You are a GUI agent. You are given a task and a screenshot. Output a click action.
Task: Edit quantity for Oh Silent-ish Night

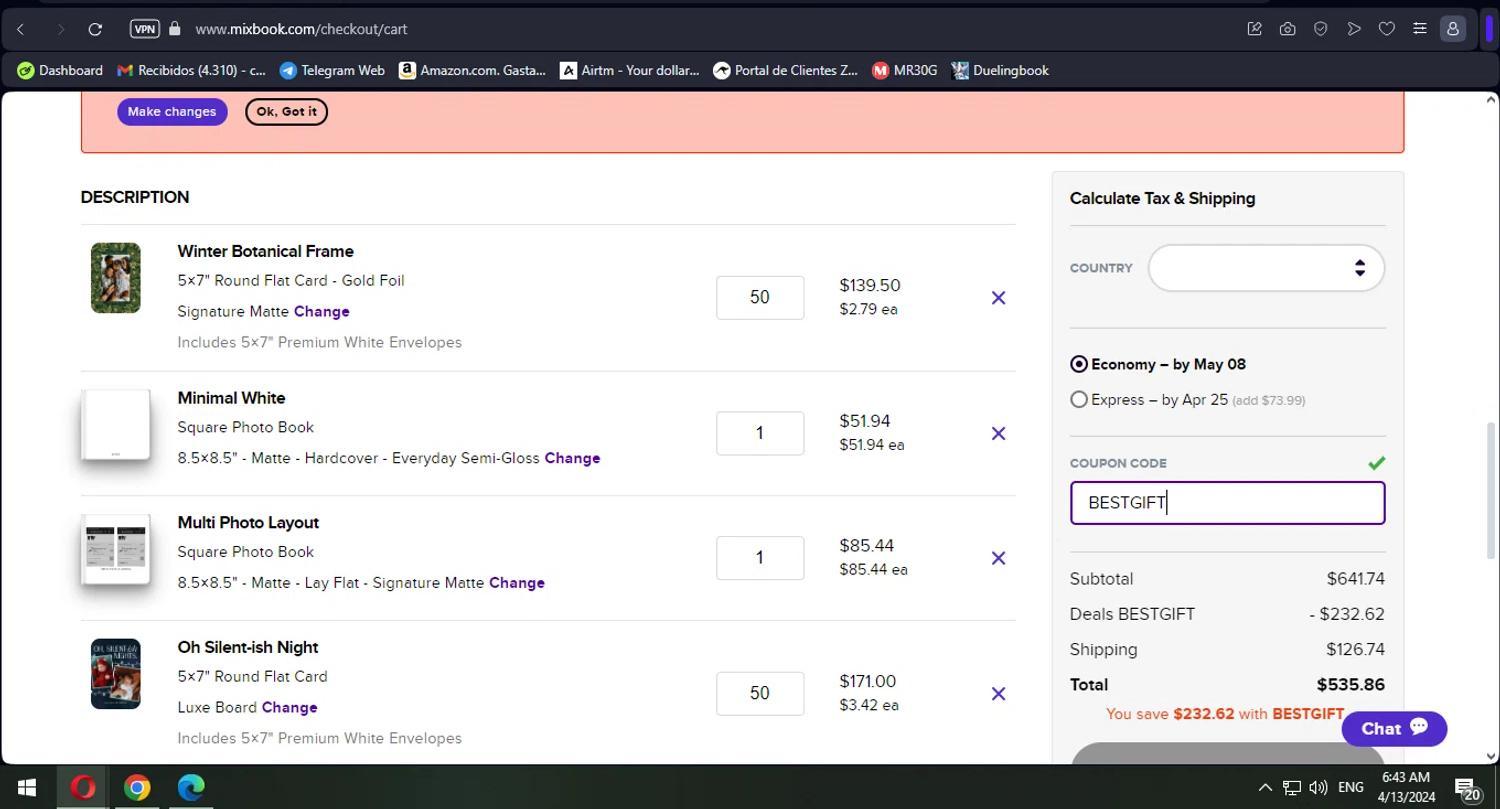click(x=760, y=694)
